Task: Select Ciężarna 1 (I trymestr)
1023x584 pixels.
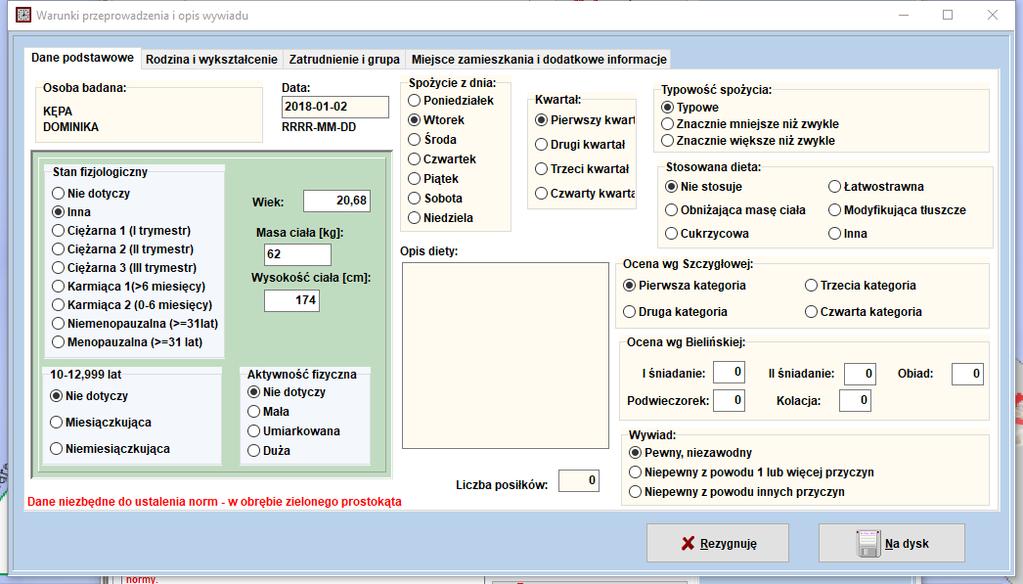Action: 121,230
